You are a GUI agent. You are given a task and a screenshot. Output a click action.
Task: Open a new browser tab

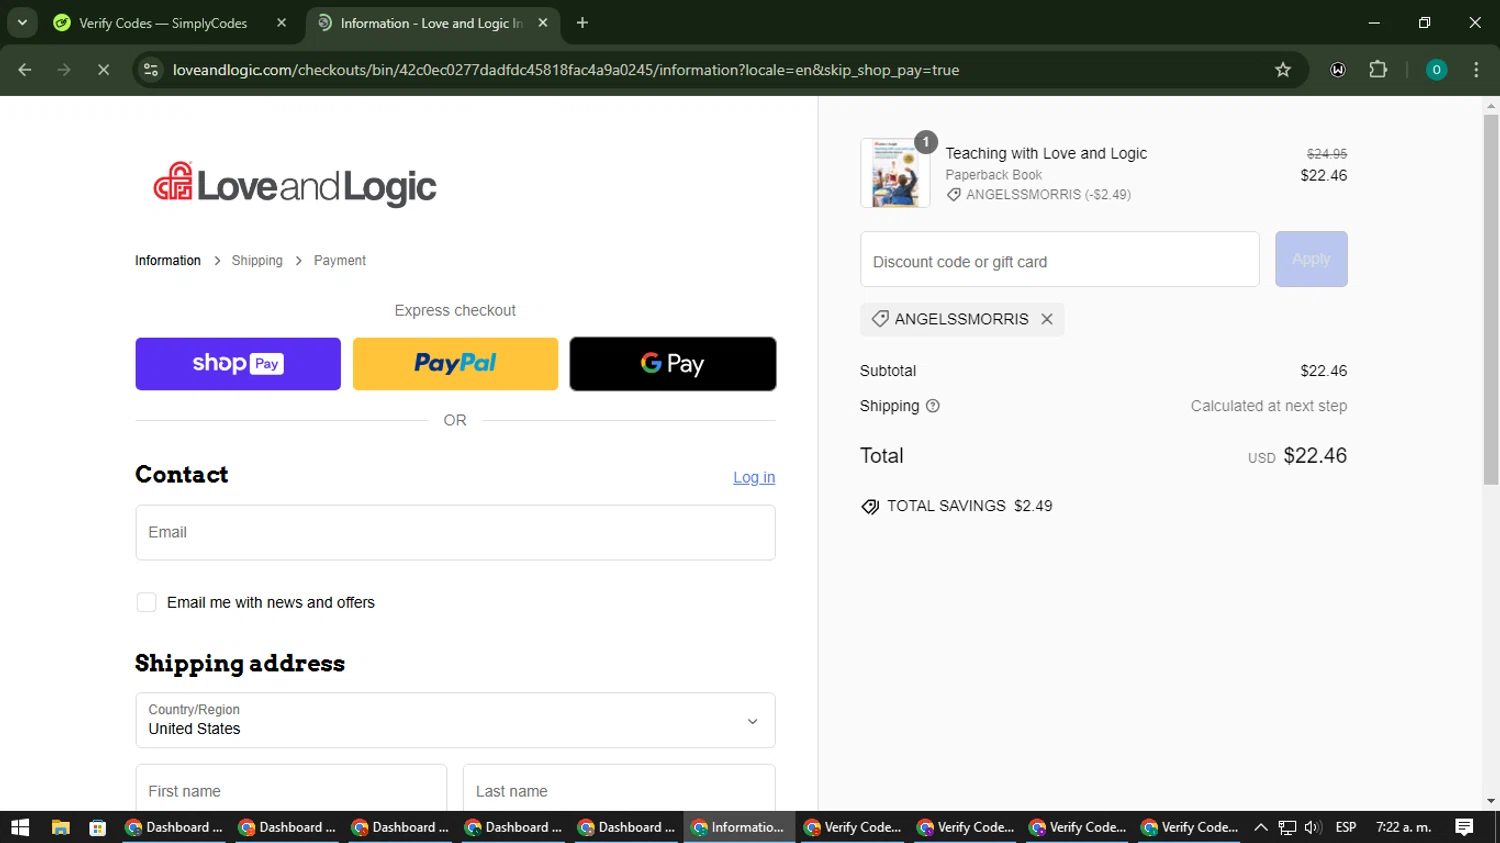[x=582, y=23]
